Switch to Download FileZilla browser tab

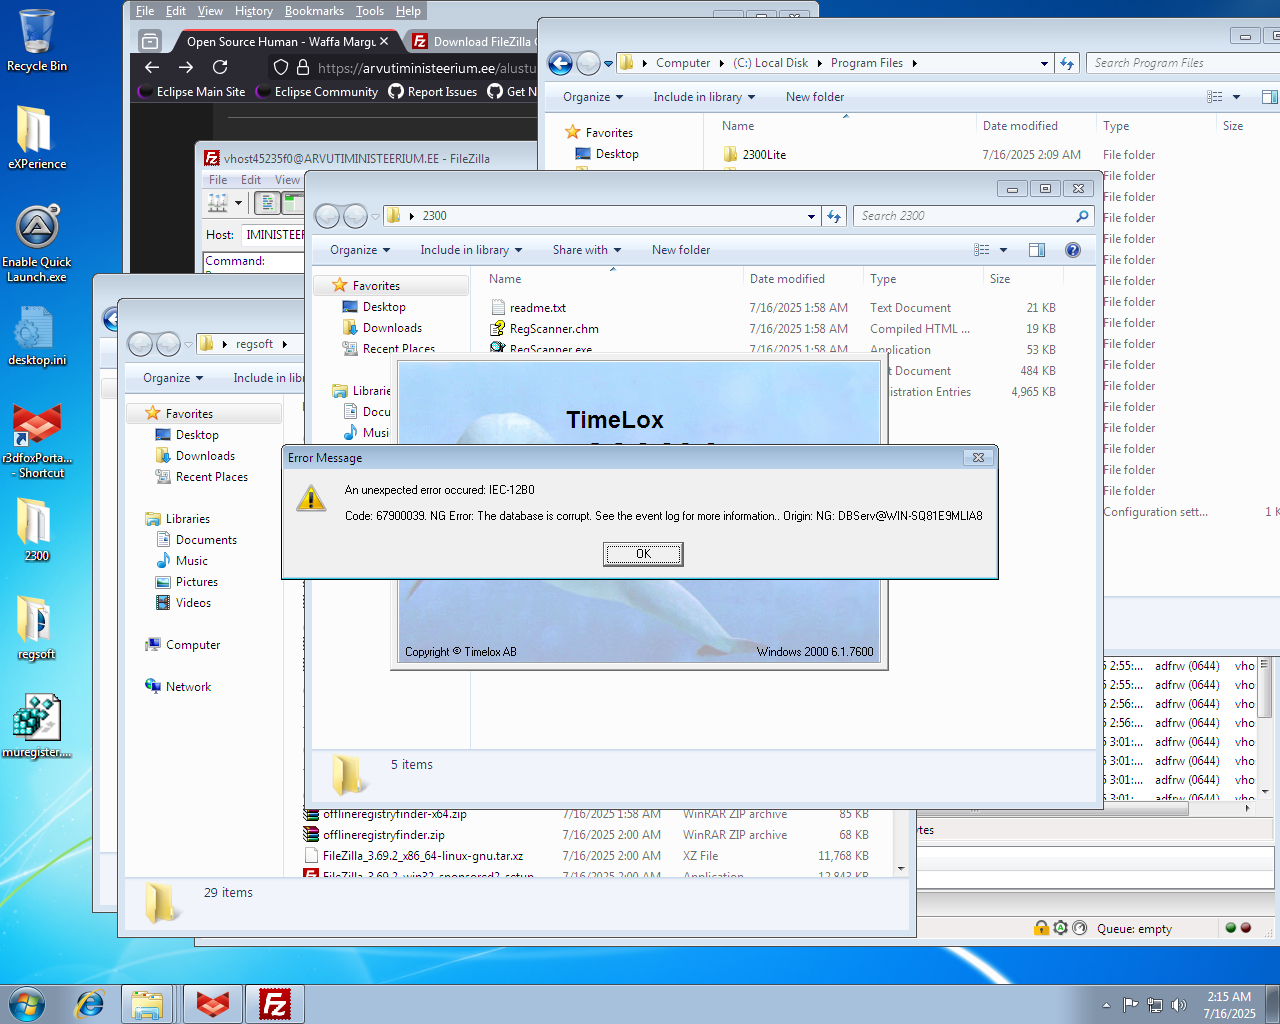click(474, 41)
